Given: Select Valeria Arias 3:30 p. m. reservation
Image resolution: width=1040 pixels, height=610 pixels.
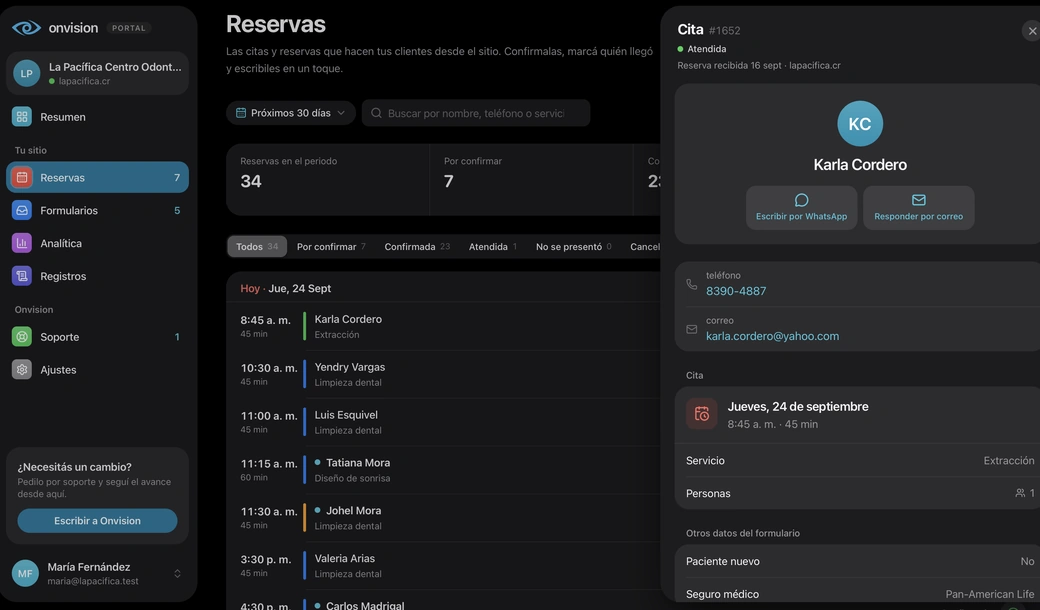Looking at the screenshot, I should point(443,566).
